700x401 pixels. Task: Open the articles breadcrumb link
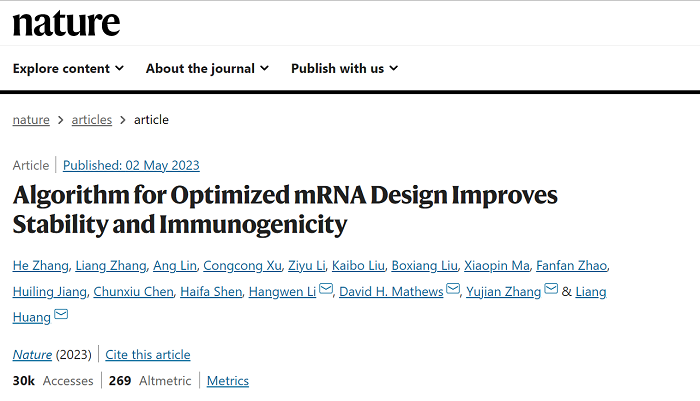[x=92, y=120]
